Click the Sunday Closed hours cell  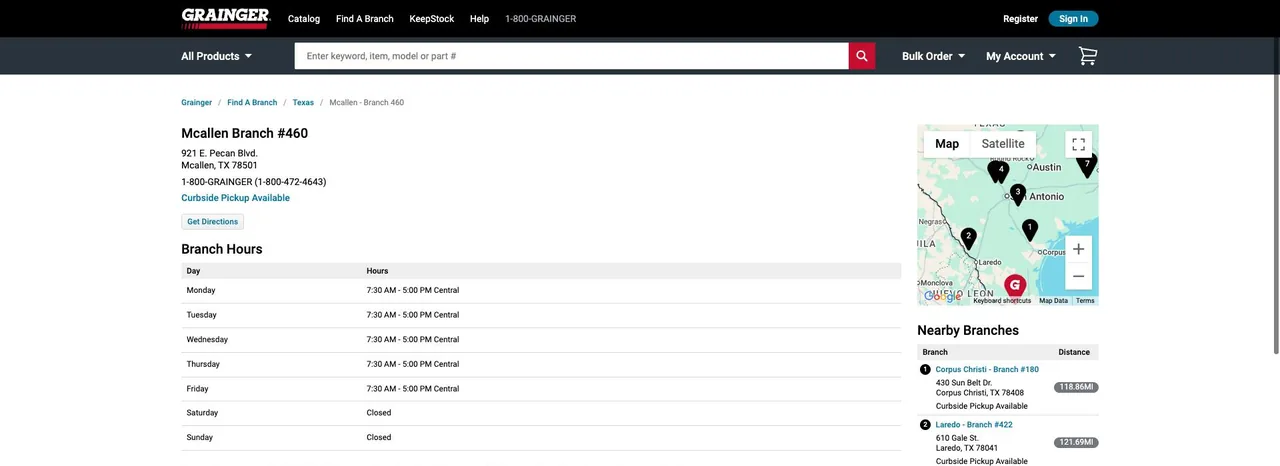point(379,438)
